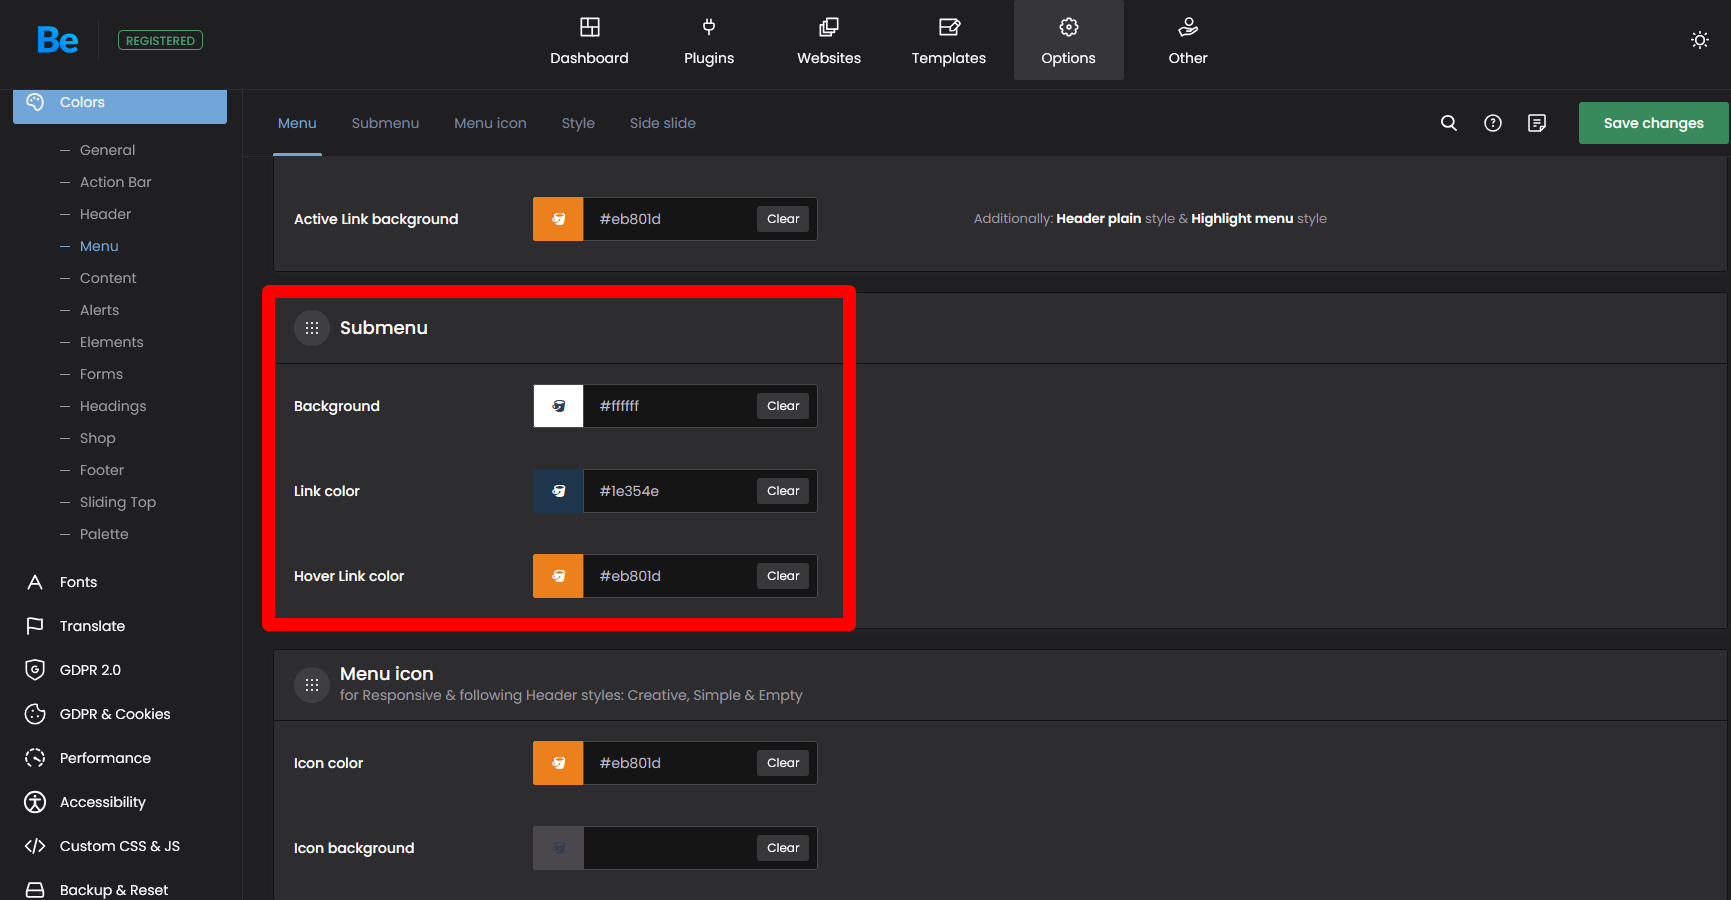Open the notes icon beside help
Screen dimensions: 1731x900
[1536, 123]
